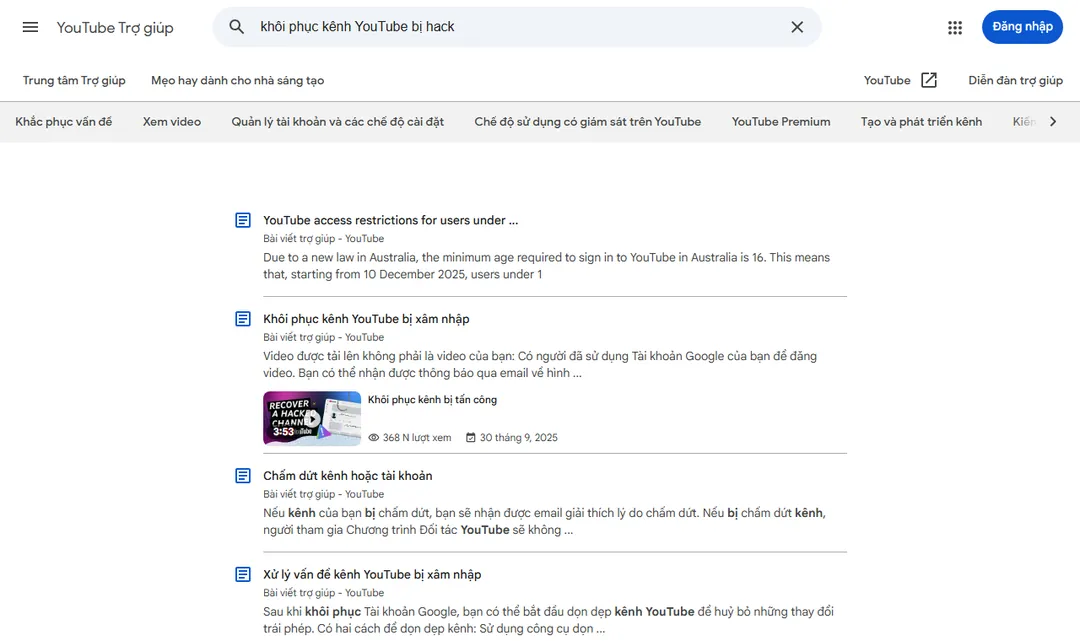Open Chấm dứt kênh hoặc tài khoản article

[348, 476]
